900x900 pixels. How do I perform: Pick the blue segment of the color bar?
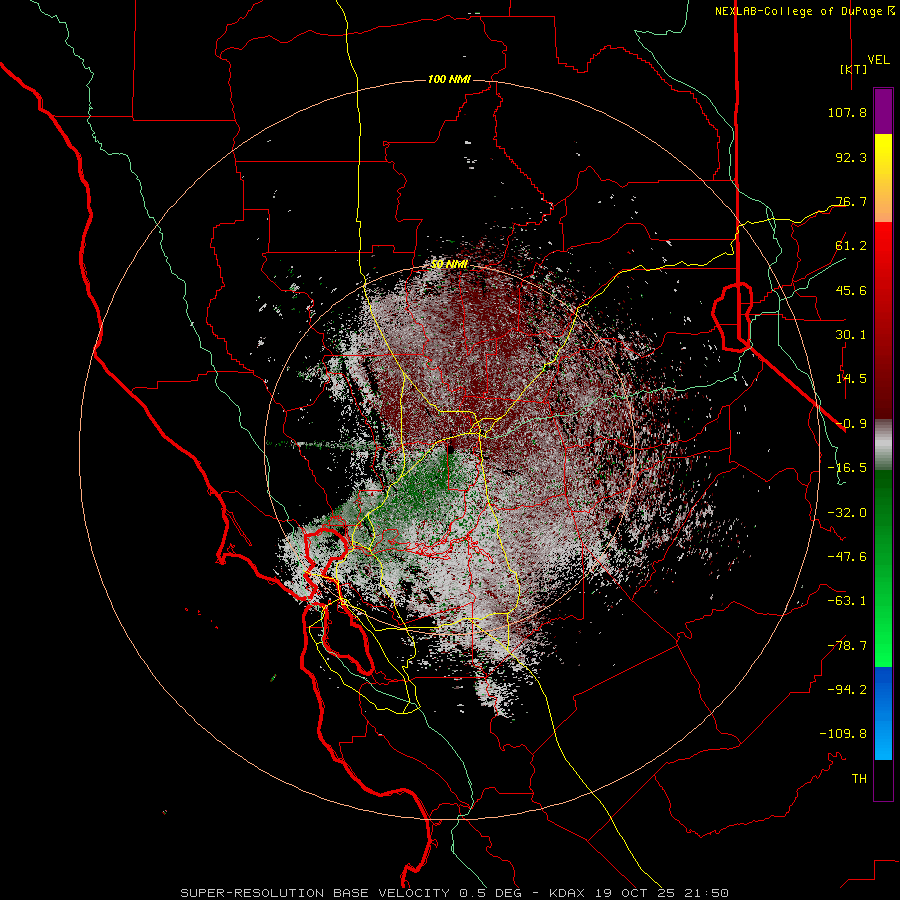[883, 713]
